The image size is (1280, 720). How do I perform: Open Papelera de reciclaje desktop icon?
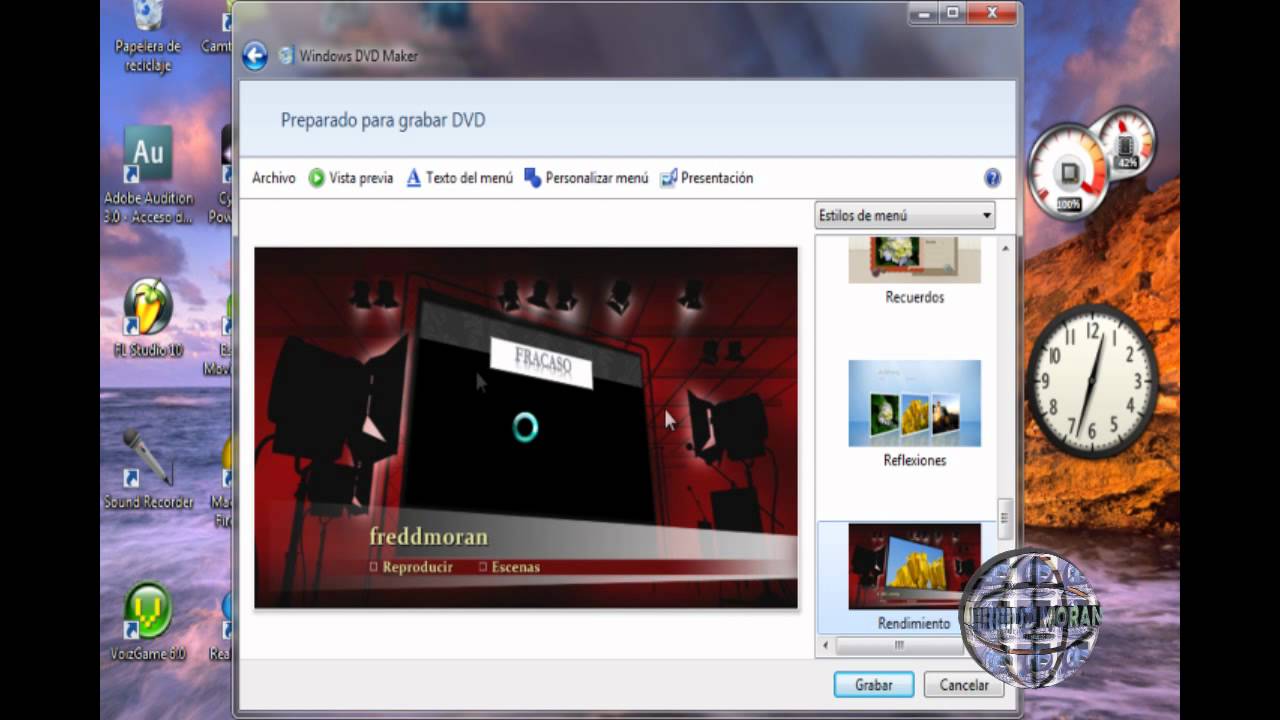tap(148, 38)
